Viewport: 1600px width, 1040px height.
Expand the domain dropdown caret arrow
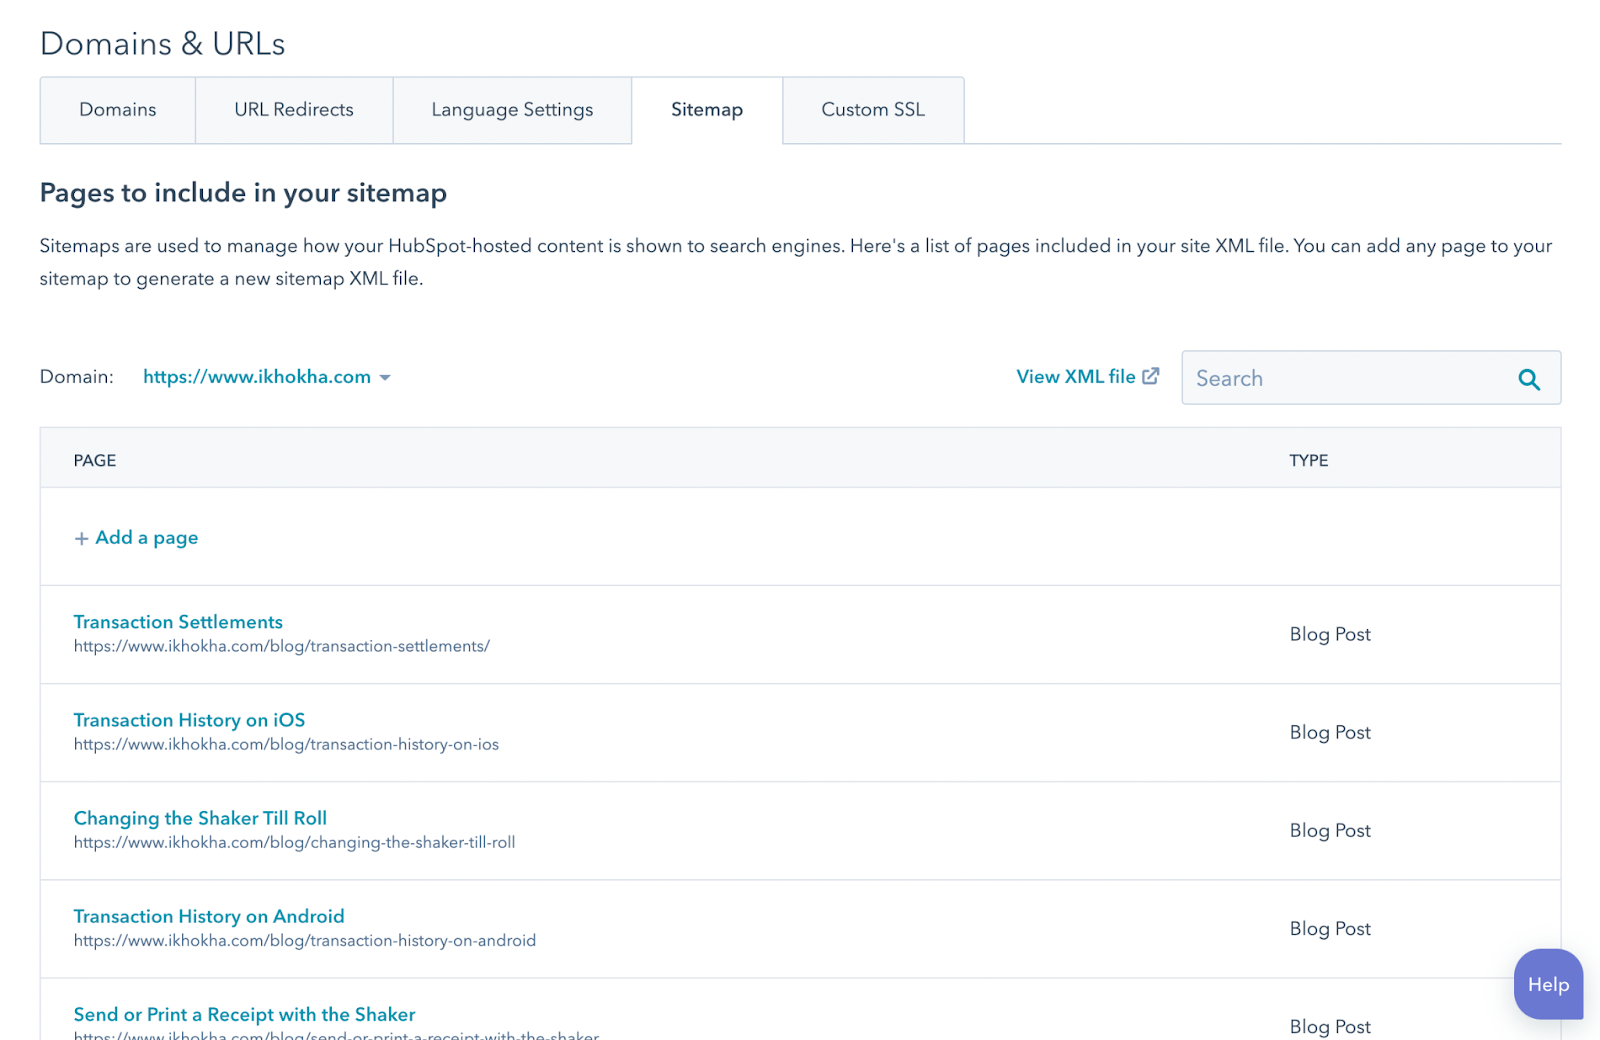tap(385, 378)
